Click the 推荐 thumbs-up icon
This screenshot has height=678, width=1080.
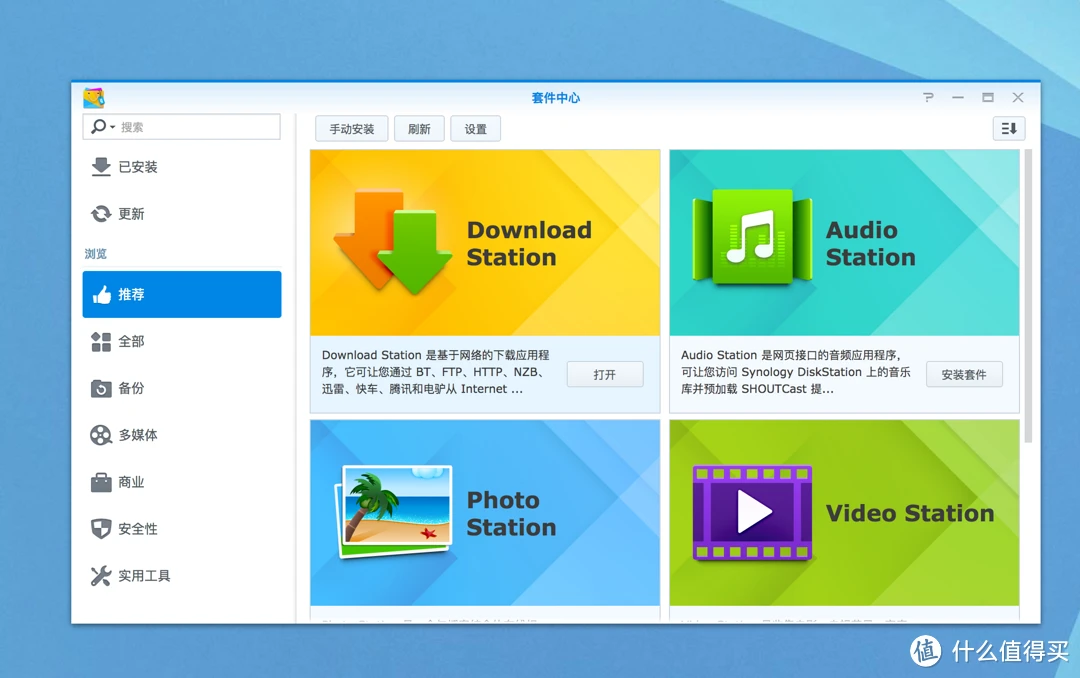point(102,295)
